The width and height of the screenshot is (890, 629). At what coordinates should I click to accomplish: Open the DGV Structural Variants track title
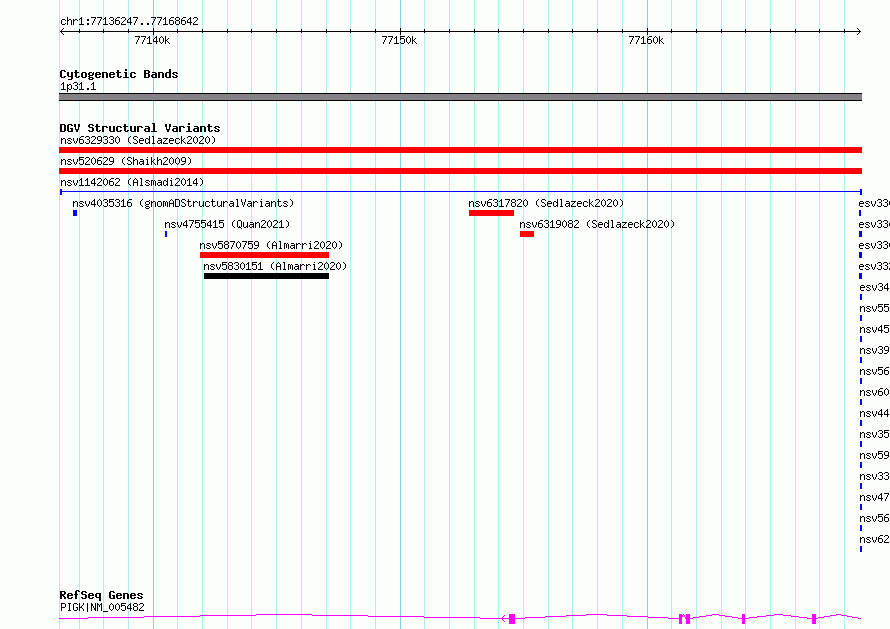coord(140,128)
